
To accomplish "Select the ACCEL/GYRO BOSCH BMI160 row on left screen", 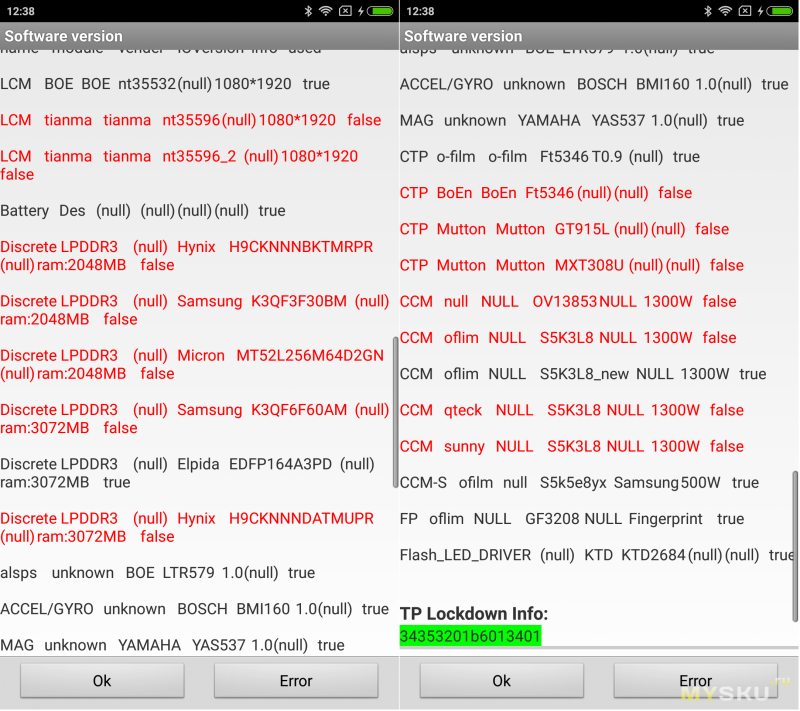I will [194, 608].
